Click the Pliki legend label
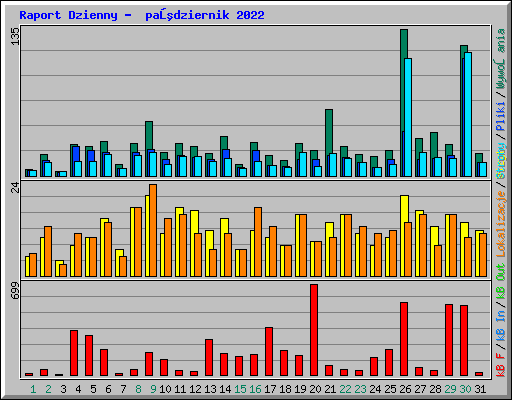Image resolution: width=512 pixels, height=400 pixels. 501,117
